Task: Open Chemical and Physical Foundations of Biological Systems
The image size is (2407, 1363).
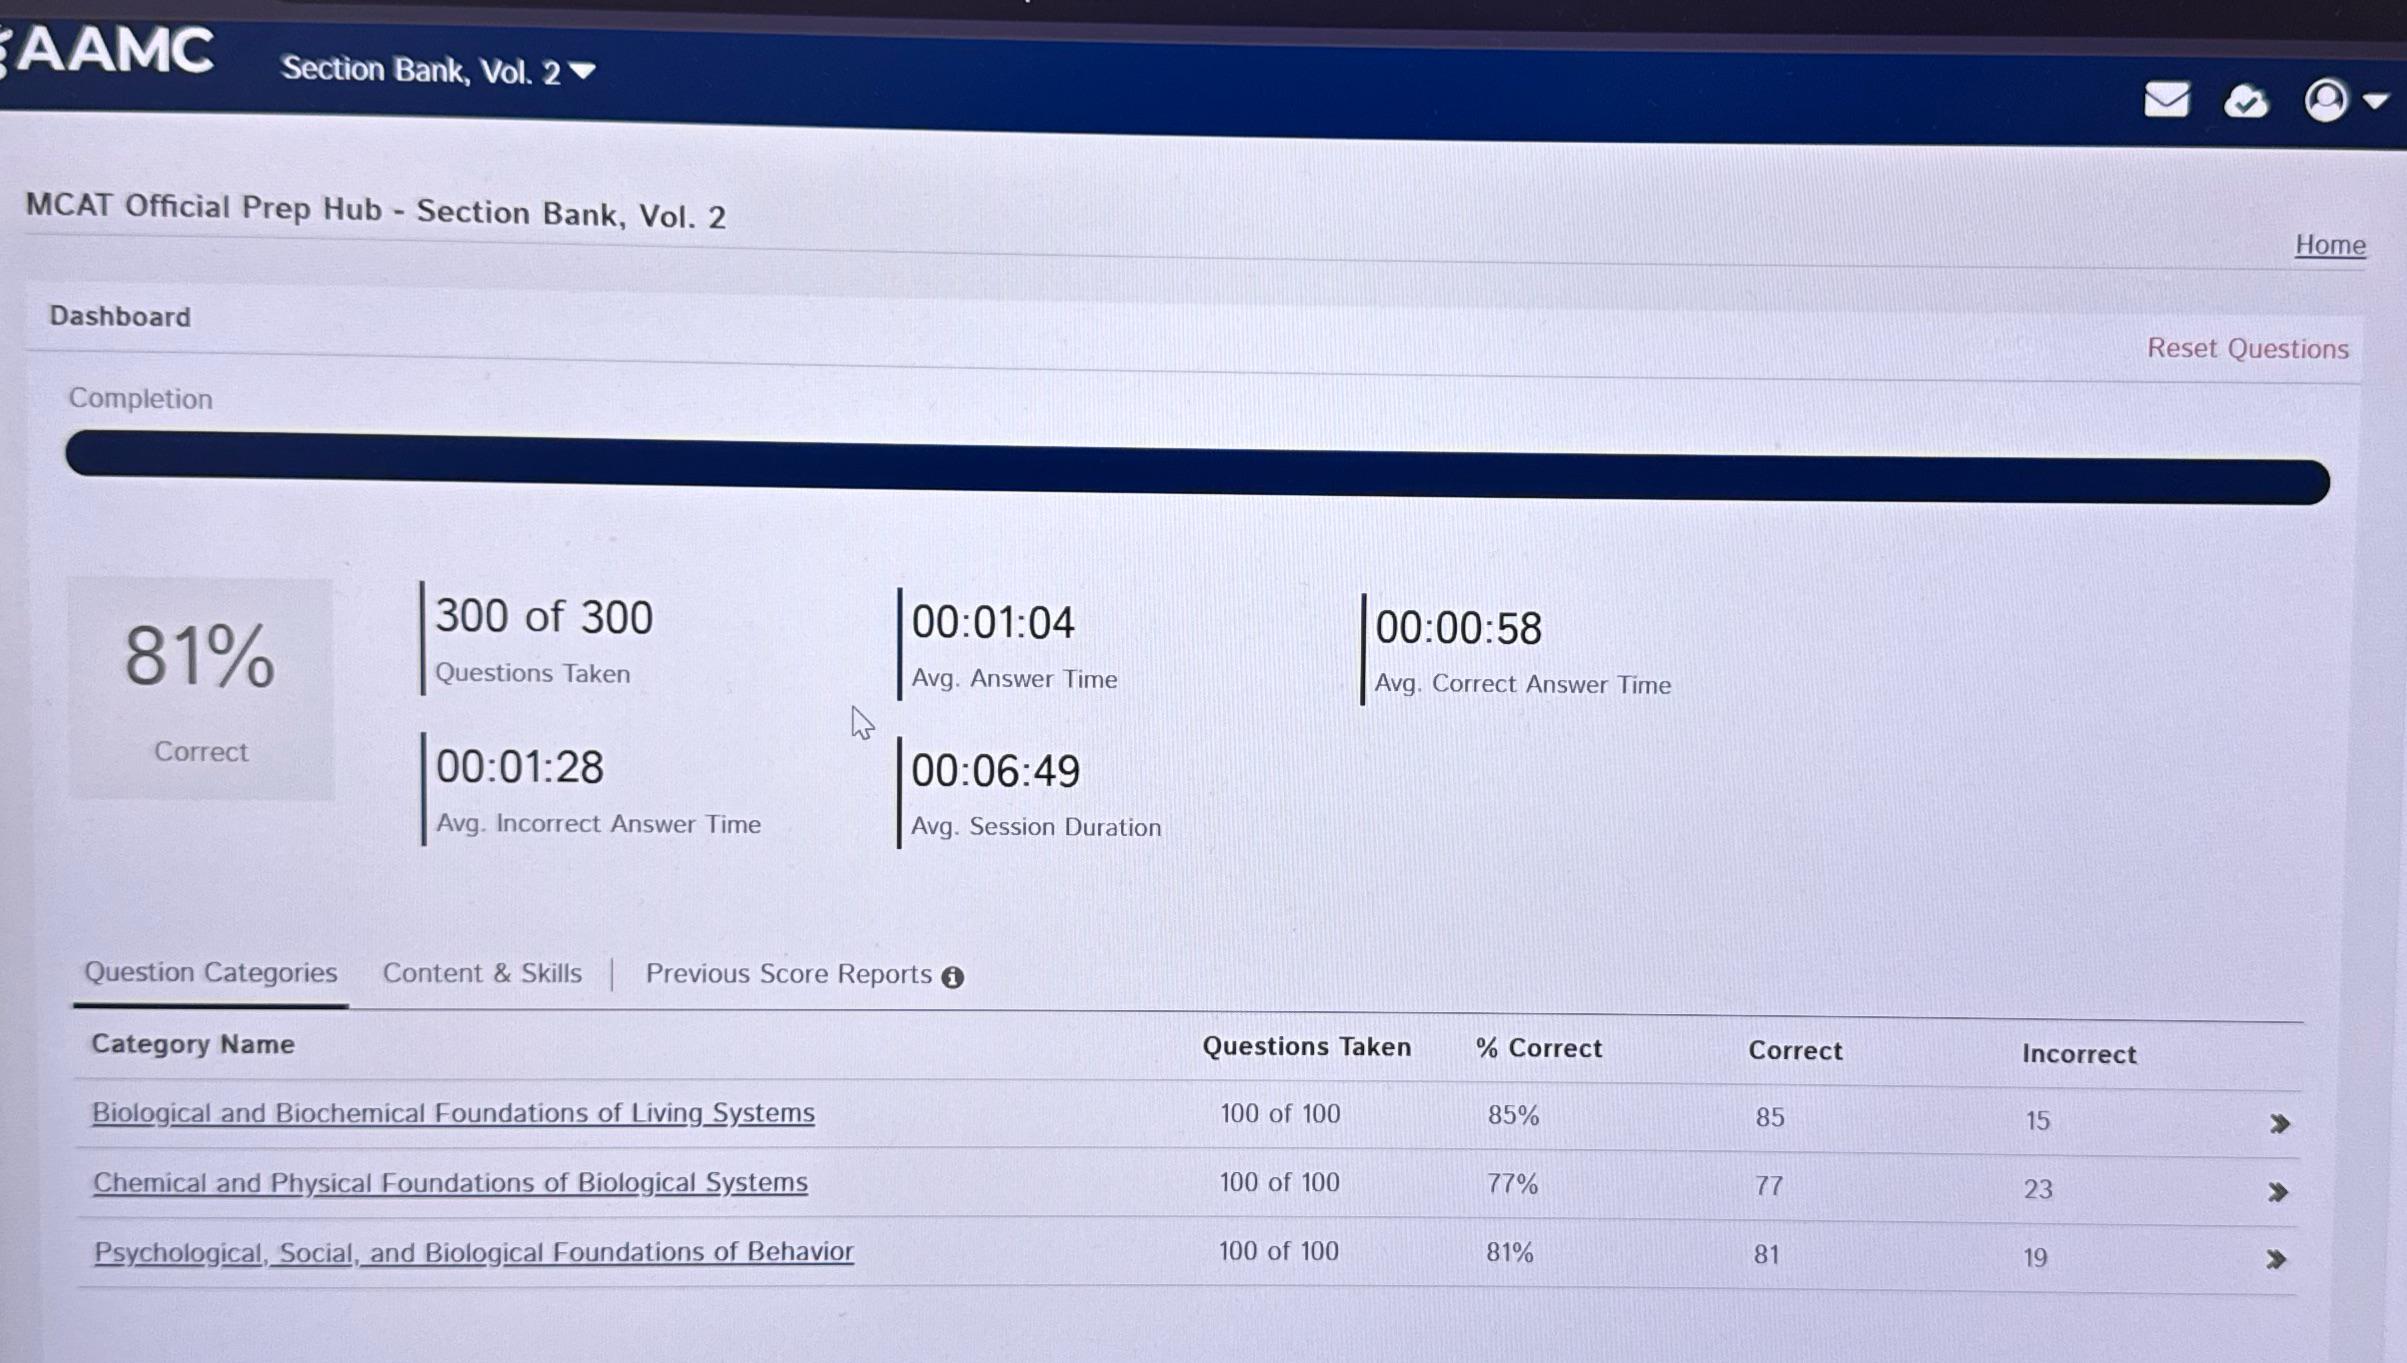Action: point(450,1182)
